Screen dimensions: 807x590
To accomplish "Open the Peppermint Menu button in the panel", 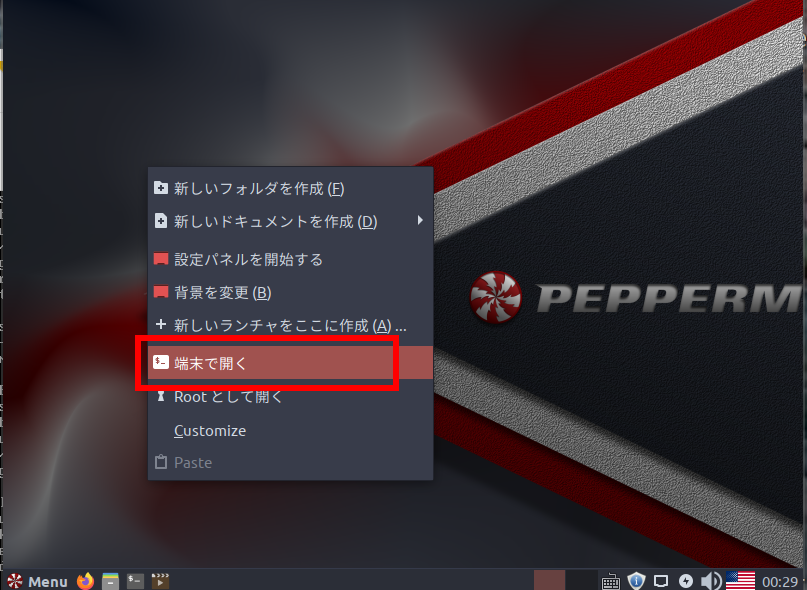I will (x=37, y=581).
